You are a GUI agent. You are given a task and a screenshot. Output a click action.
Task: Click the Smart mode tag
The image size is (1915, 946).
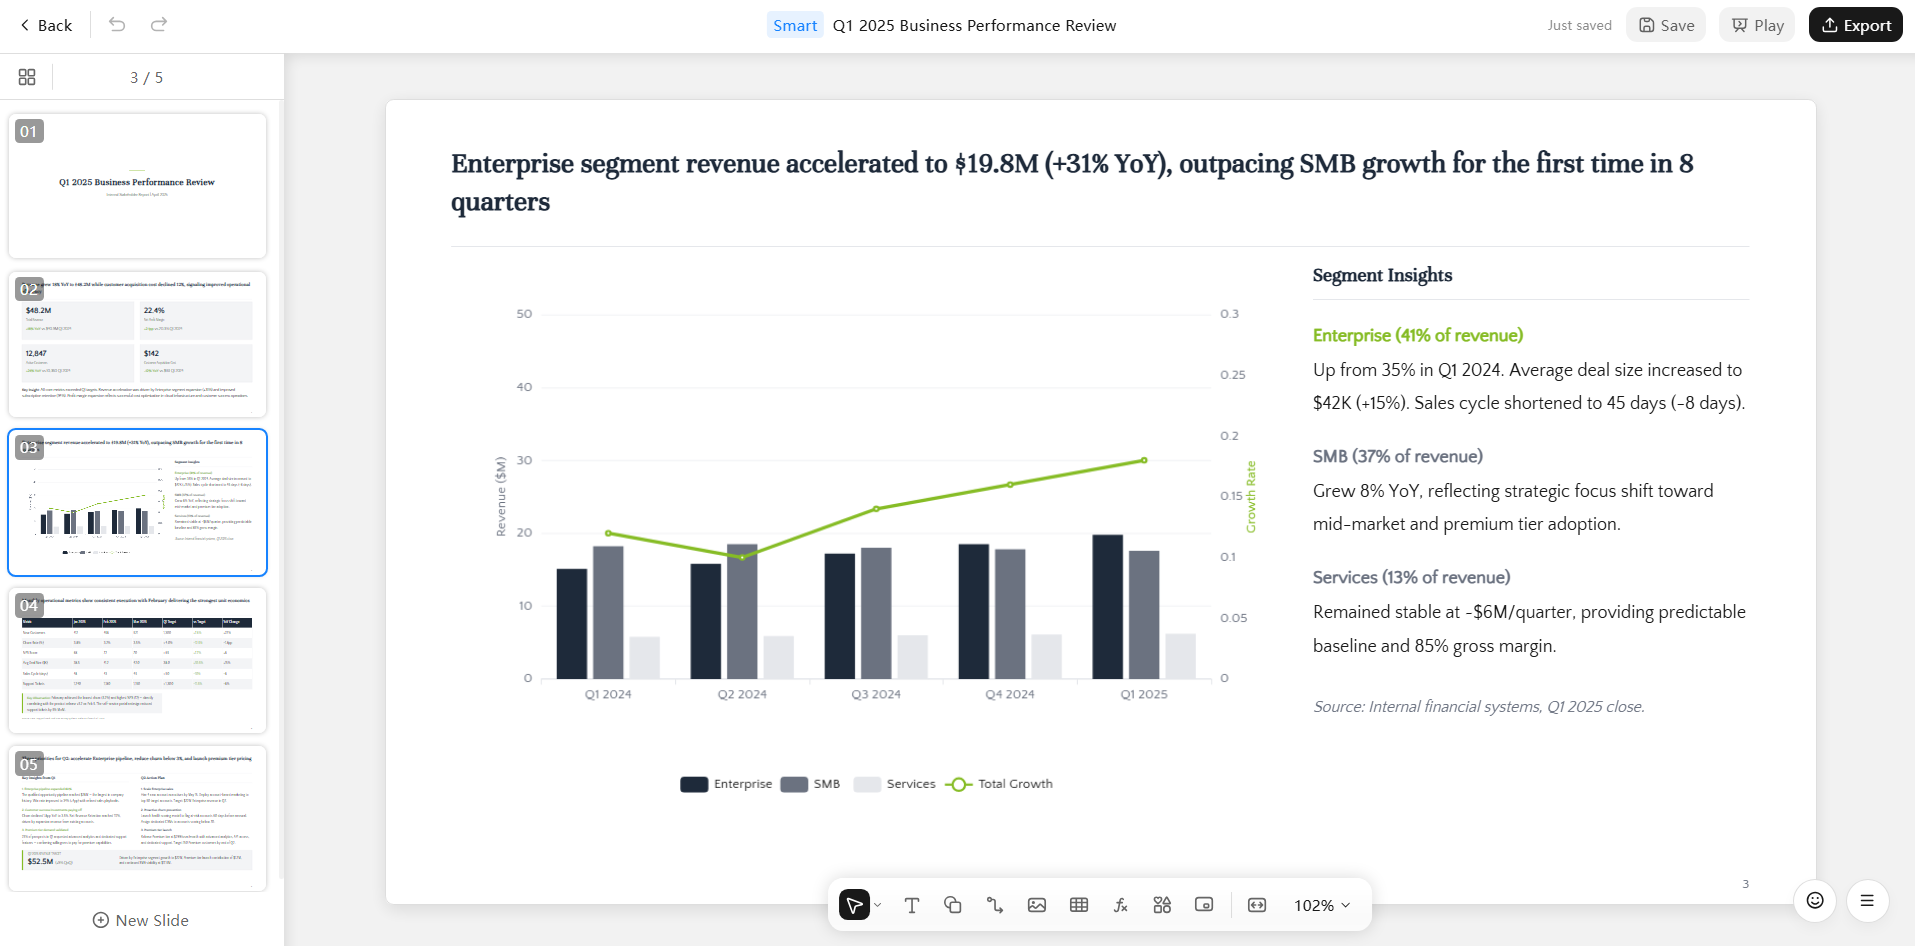pyautogui.click(x=795, y=25)
